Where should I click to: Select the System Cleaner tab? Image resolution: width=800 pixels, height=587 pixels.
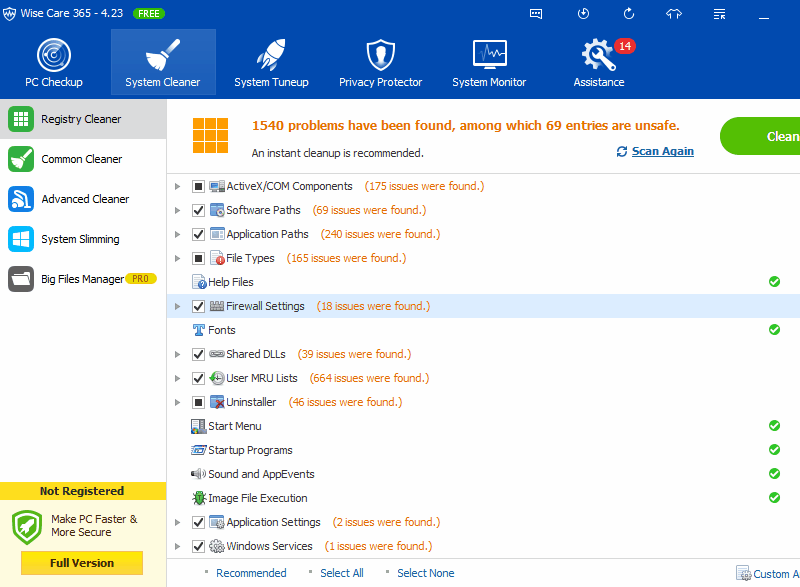[x=163, y=62]
